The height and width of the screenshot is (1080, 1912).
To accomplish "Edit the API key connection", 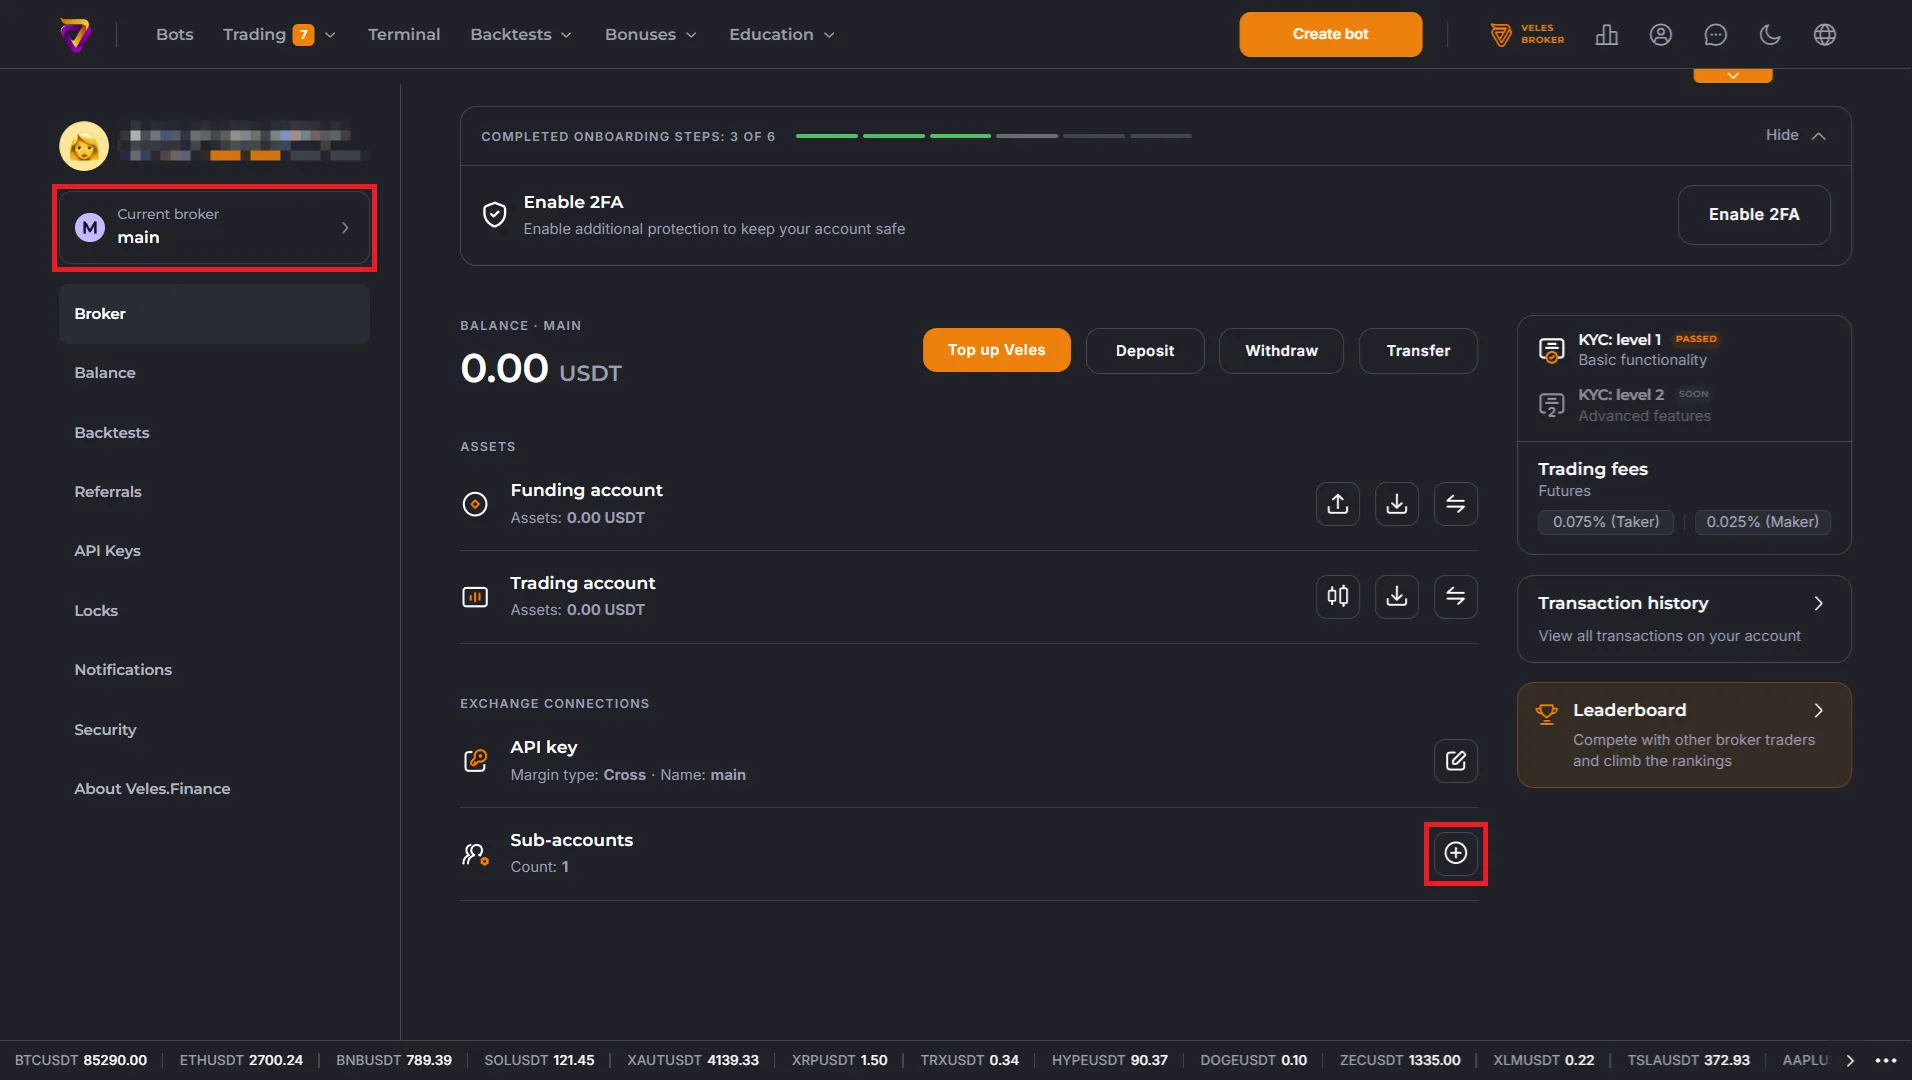I will click(1455, 761).
